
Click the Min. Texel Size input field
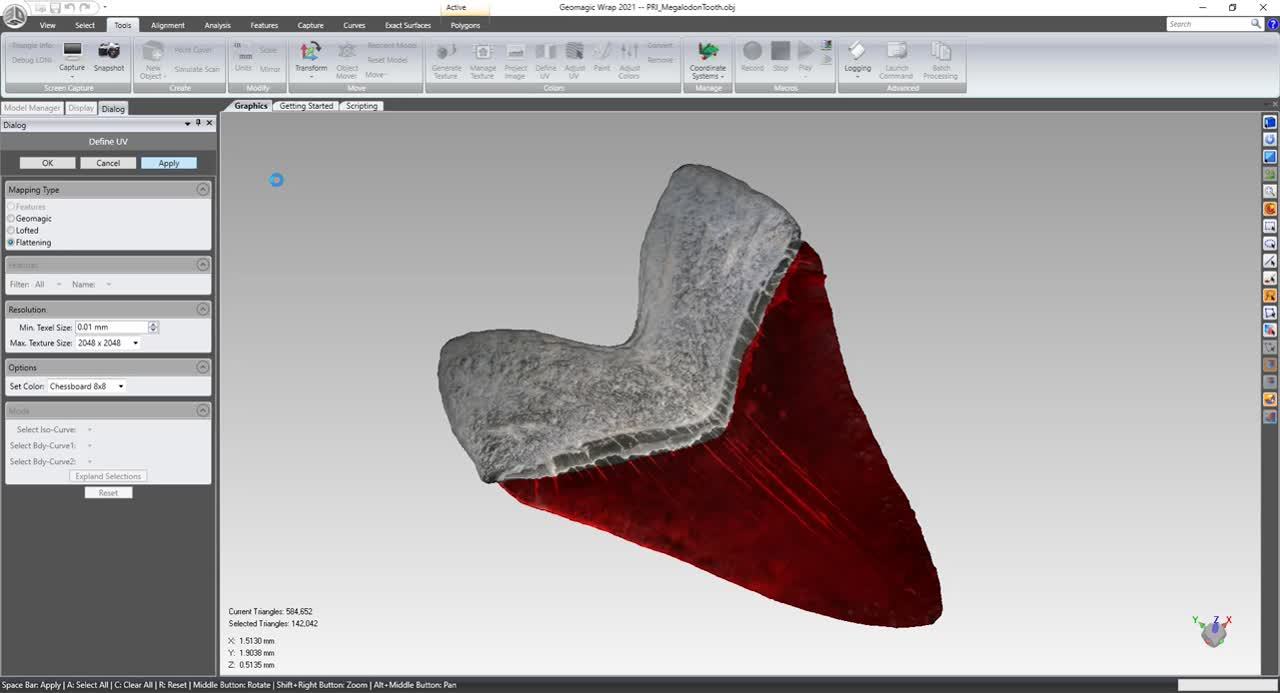click(x=111, y=327)
